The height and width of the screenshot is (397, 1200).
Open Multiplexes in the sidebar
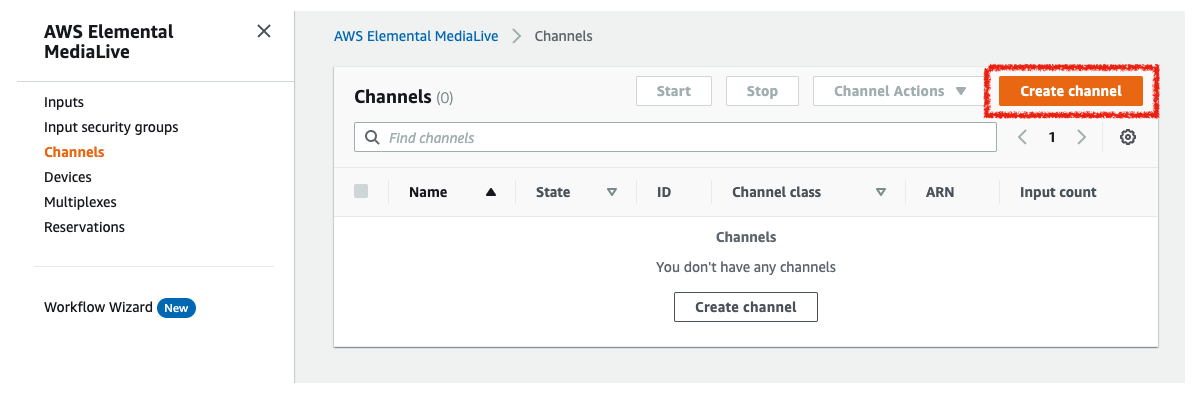click(80, 202)
